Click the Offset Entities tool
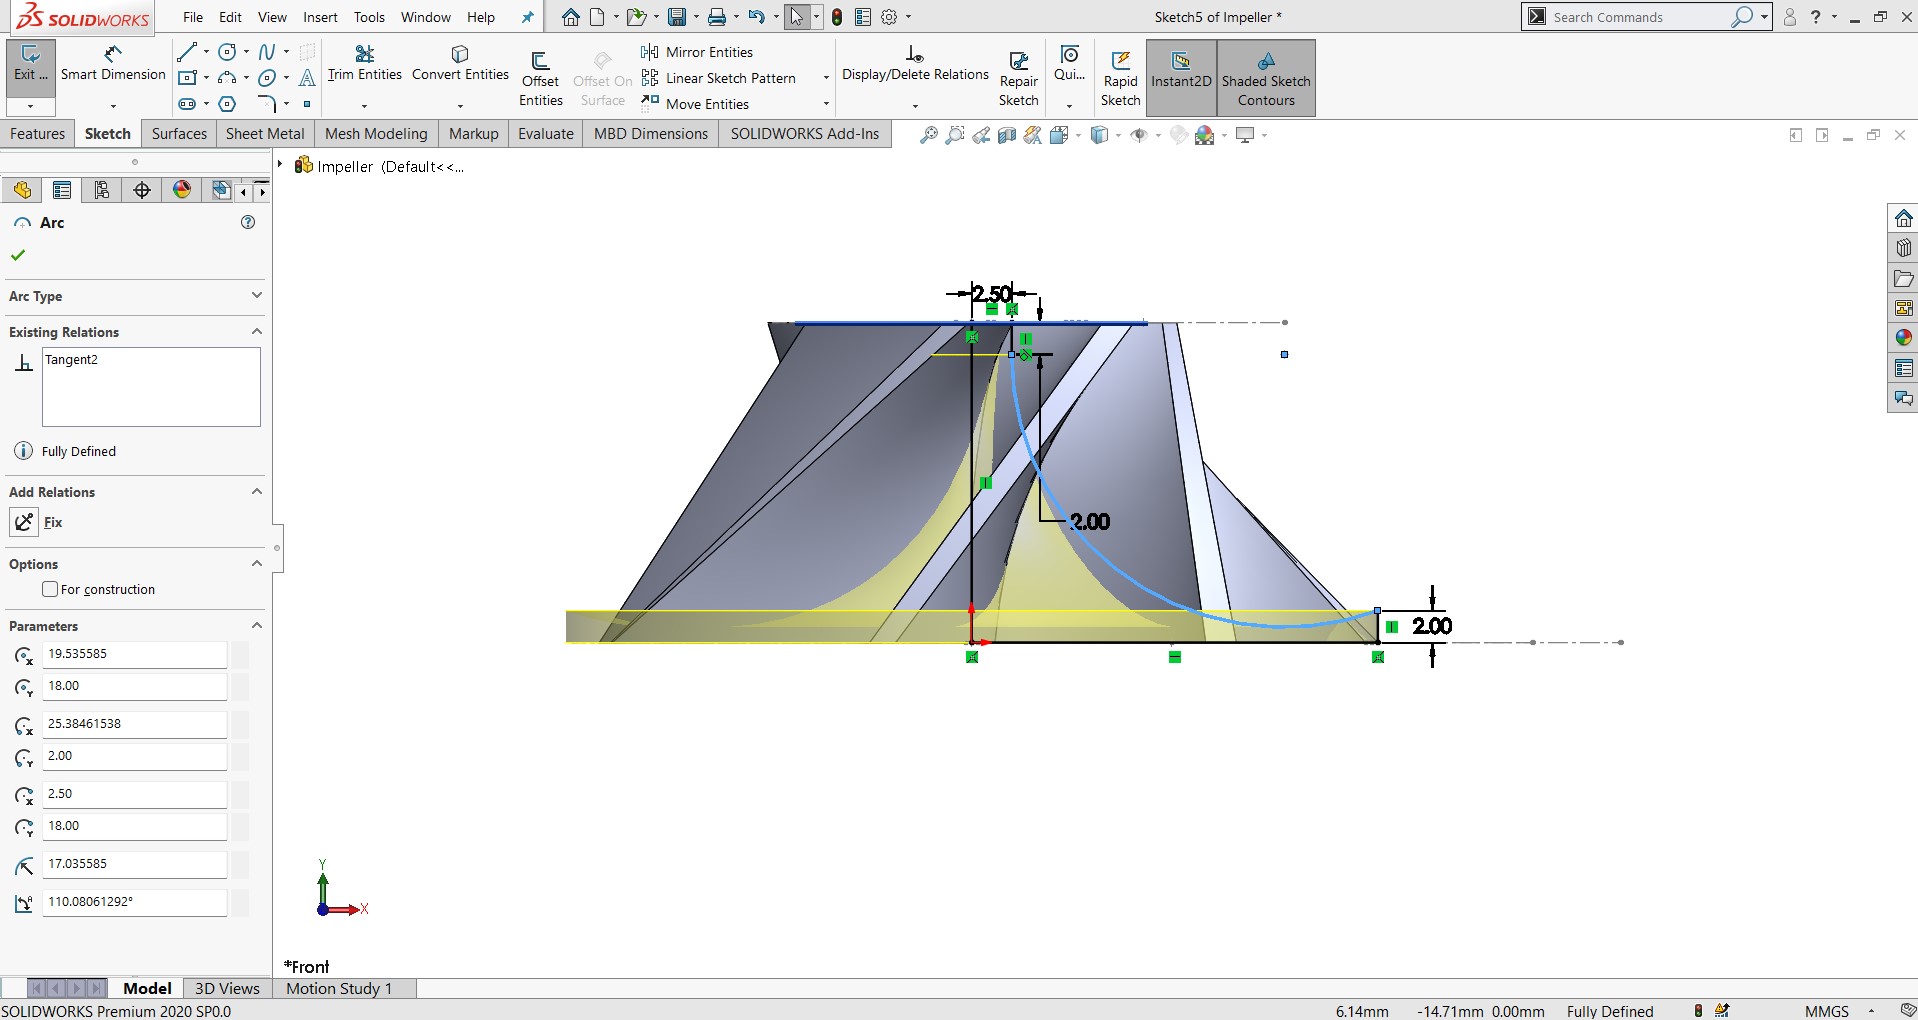This screenshot has height=1020, width=1918. point(540,78)
